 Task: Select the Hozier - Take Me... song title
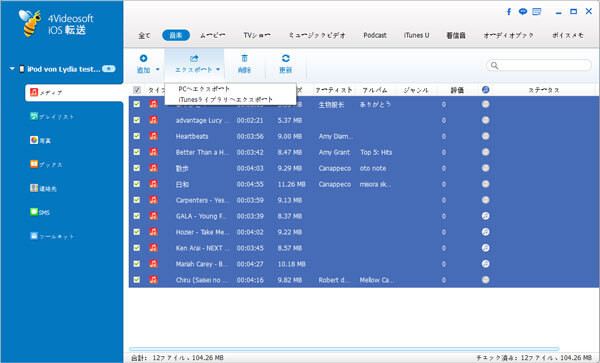coord(202,232)
